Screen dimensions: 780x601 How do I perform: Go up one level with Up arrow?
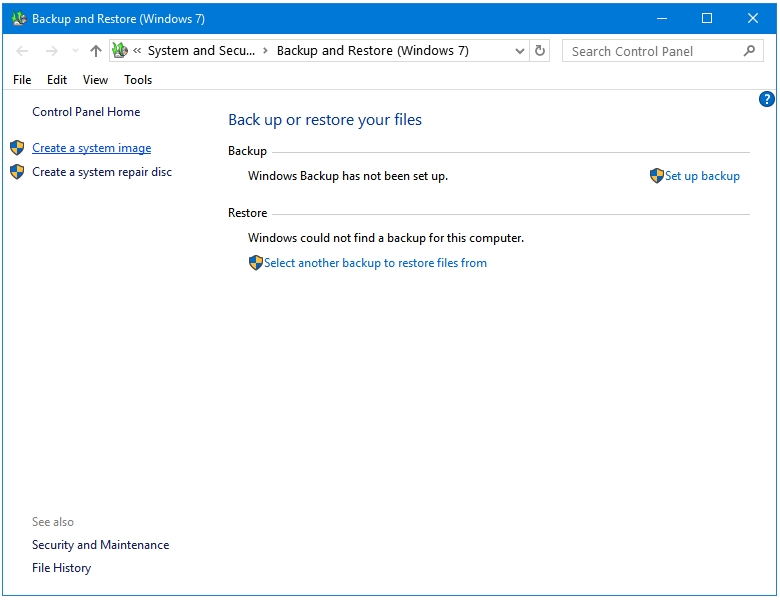(x=96, y=51)
